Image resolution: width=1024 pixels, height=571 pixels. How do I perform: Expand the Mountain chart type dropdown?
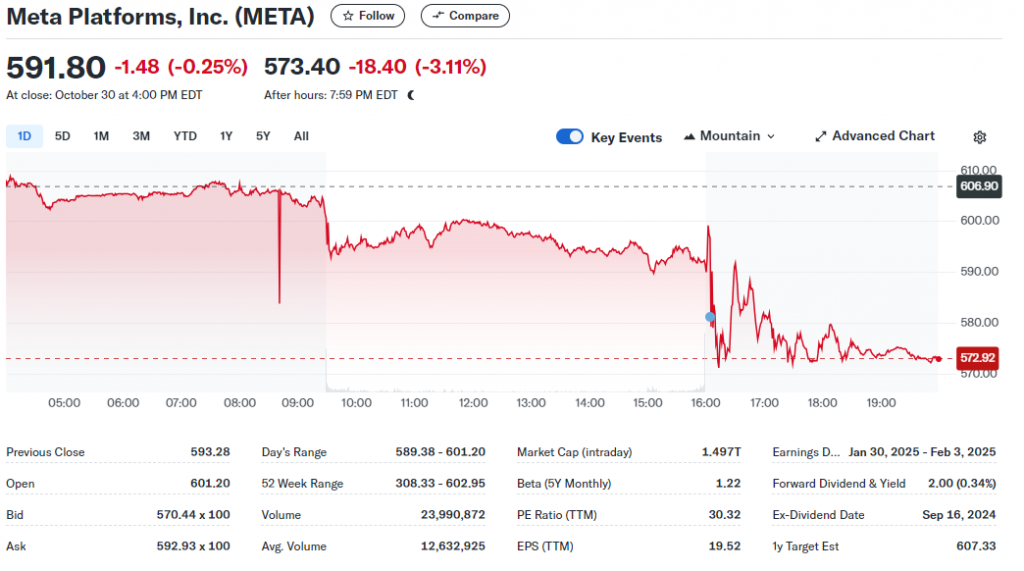tap(729, 137)
